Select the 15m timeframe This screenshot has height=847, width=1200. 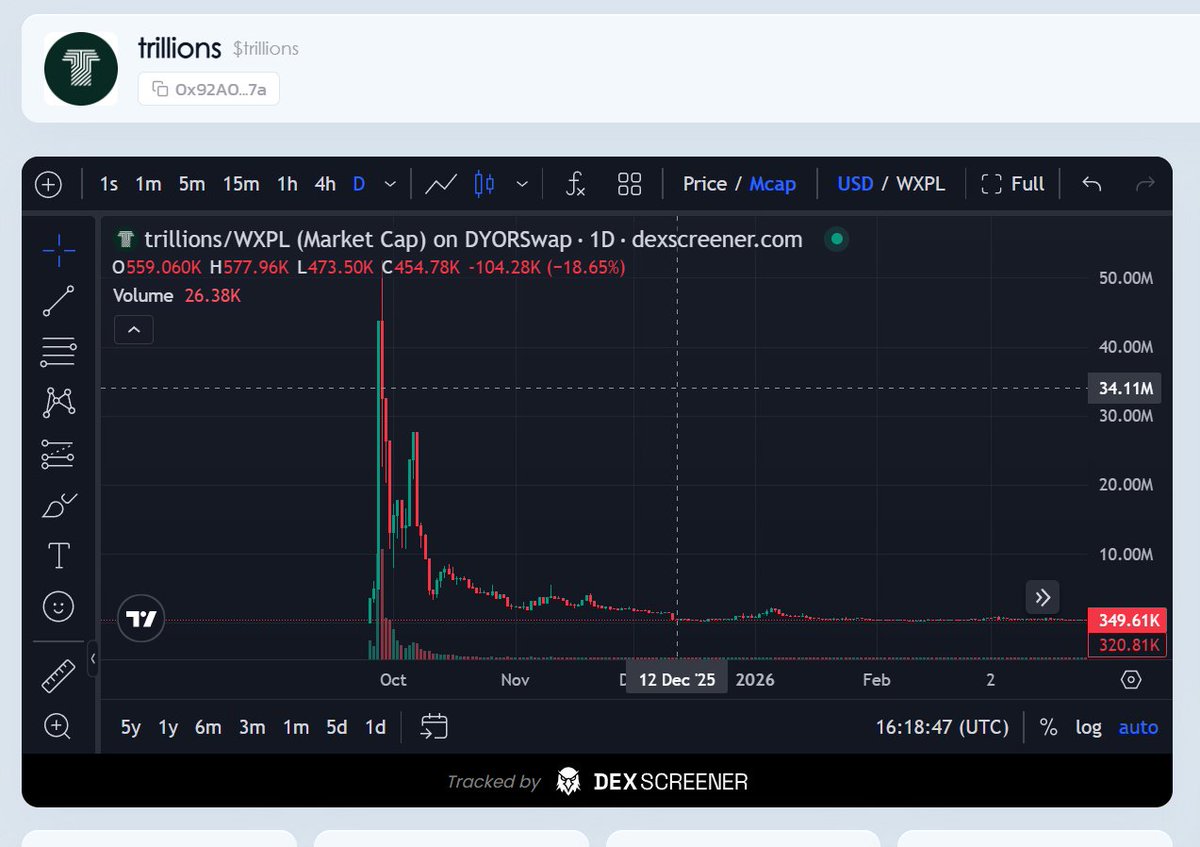point(241,184)
